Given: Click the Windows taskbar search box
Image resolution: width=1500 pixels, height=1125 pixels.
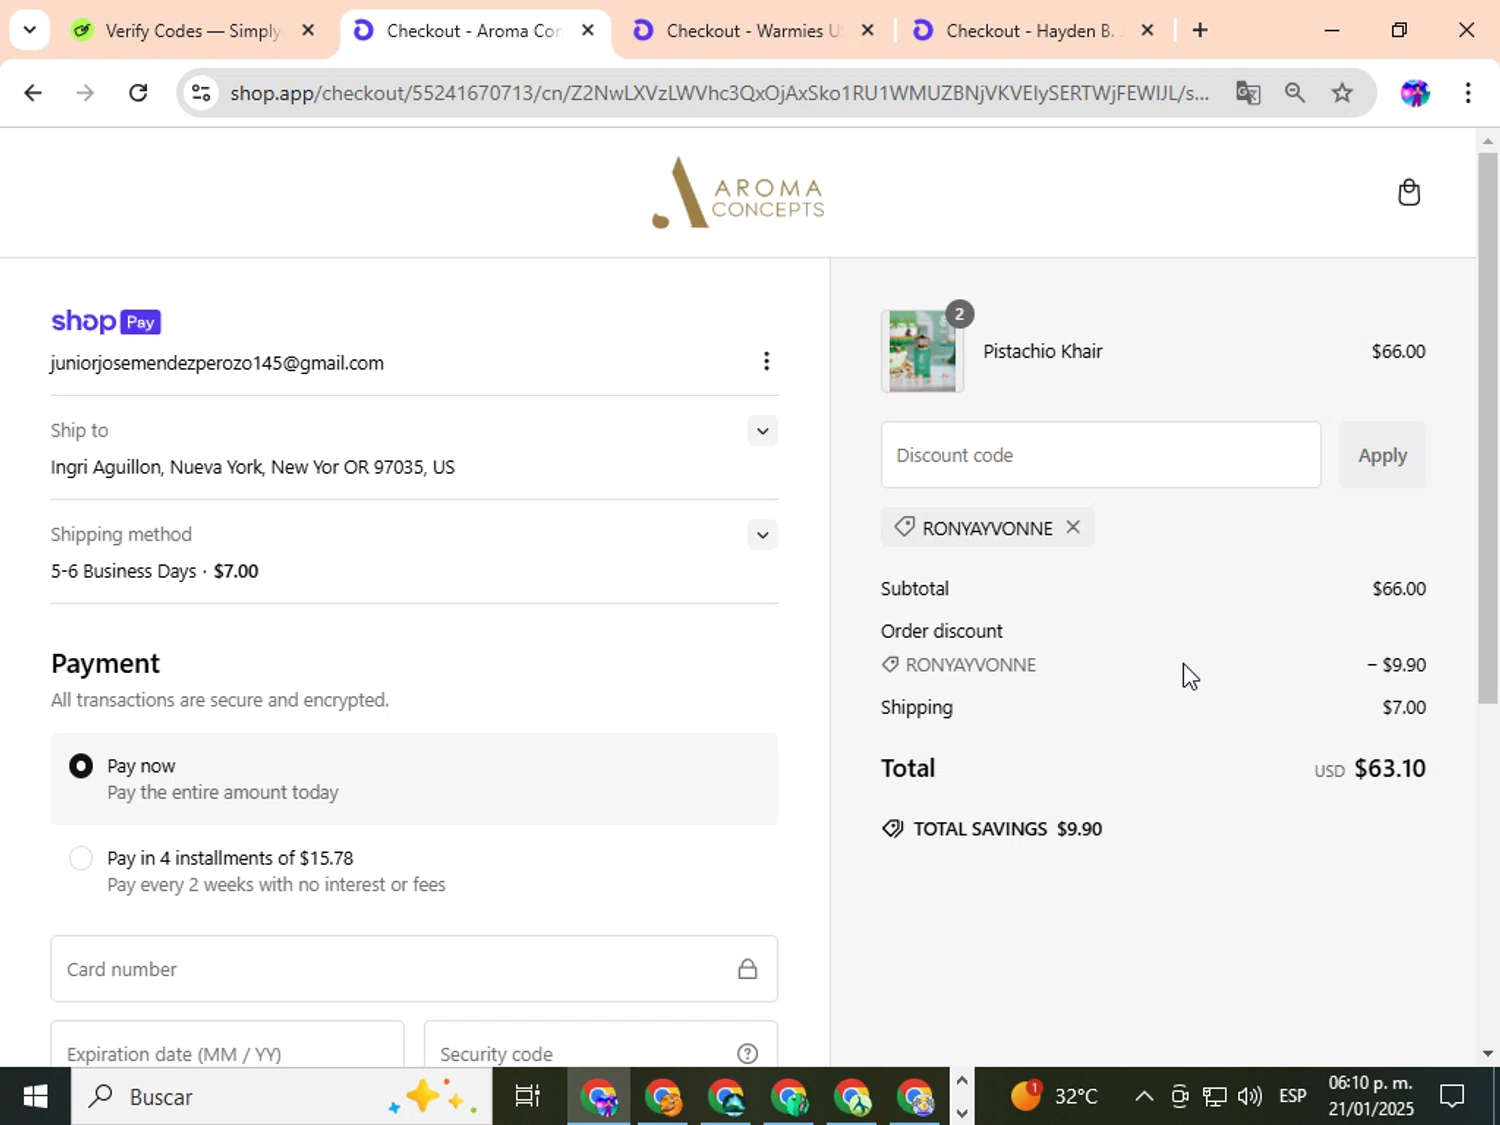Looking at the screenshot, I should tap(280, 1096).
